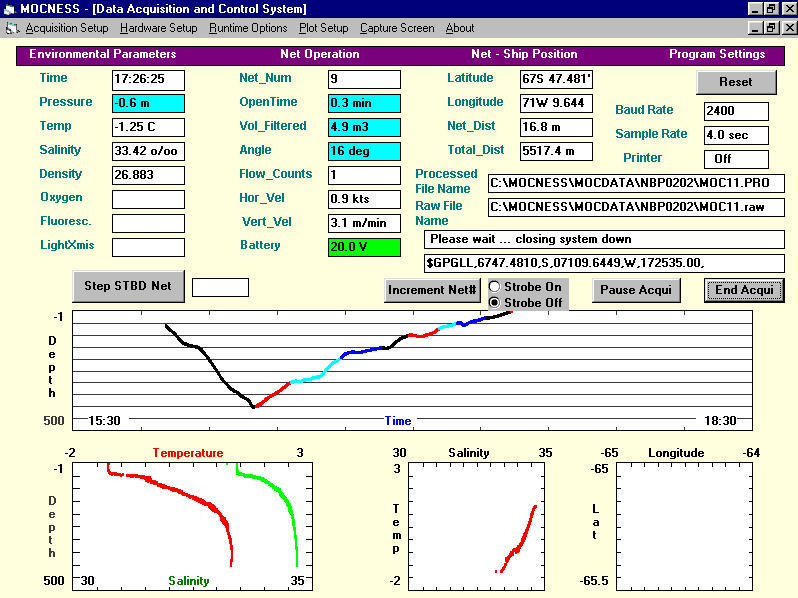Click the Net_Dist value 16.8 m
This screenshot has width=798, height=598.
point(556,127)
